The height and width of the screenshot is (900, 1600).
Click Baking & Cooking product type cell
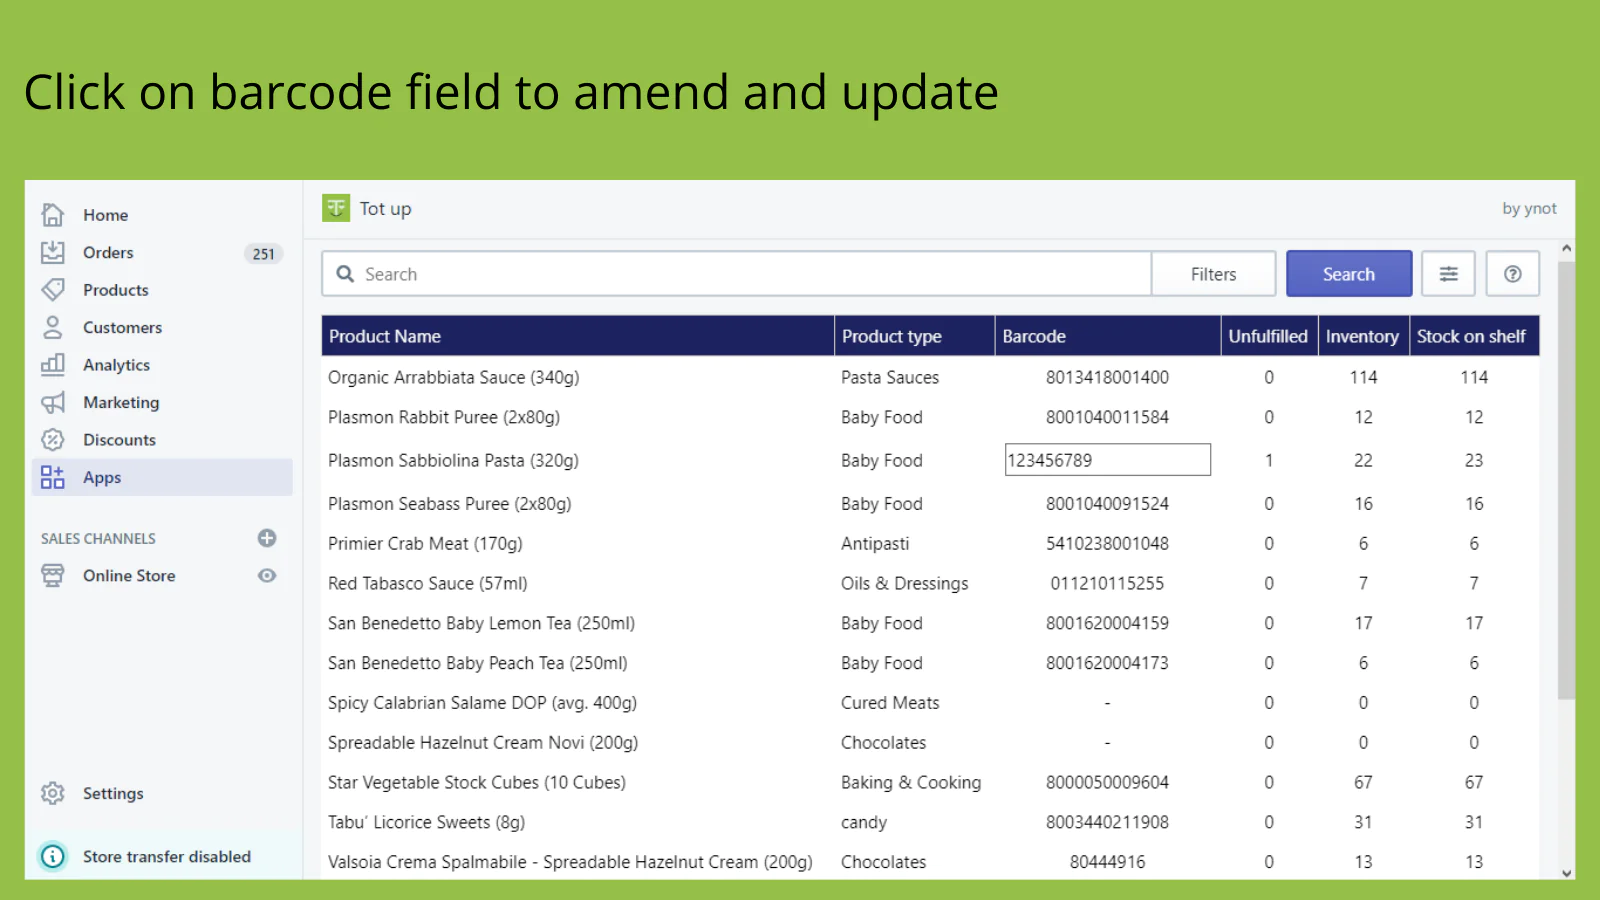911,782
